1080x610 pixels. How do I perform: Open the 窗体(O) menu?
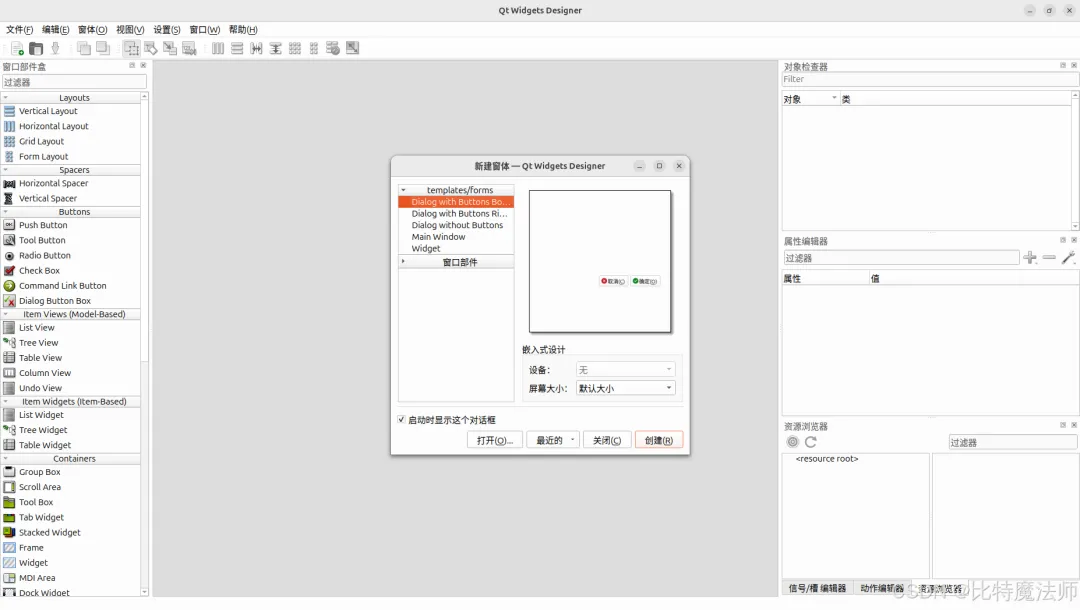click(x=92, y=30)
